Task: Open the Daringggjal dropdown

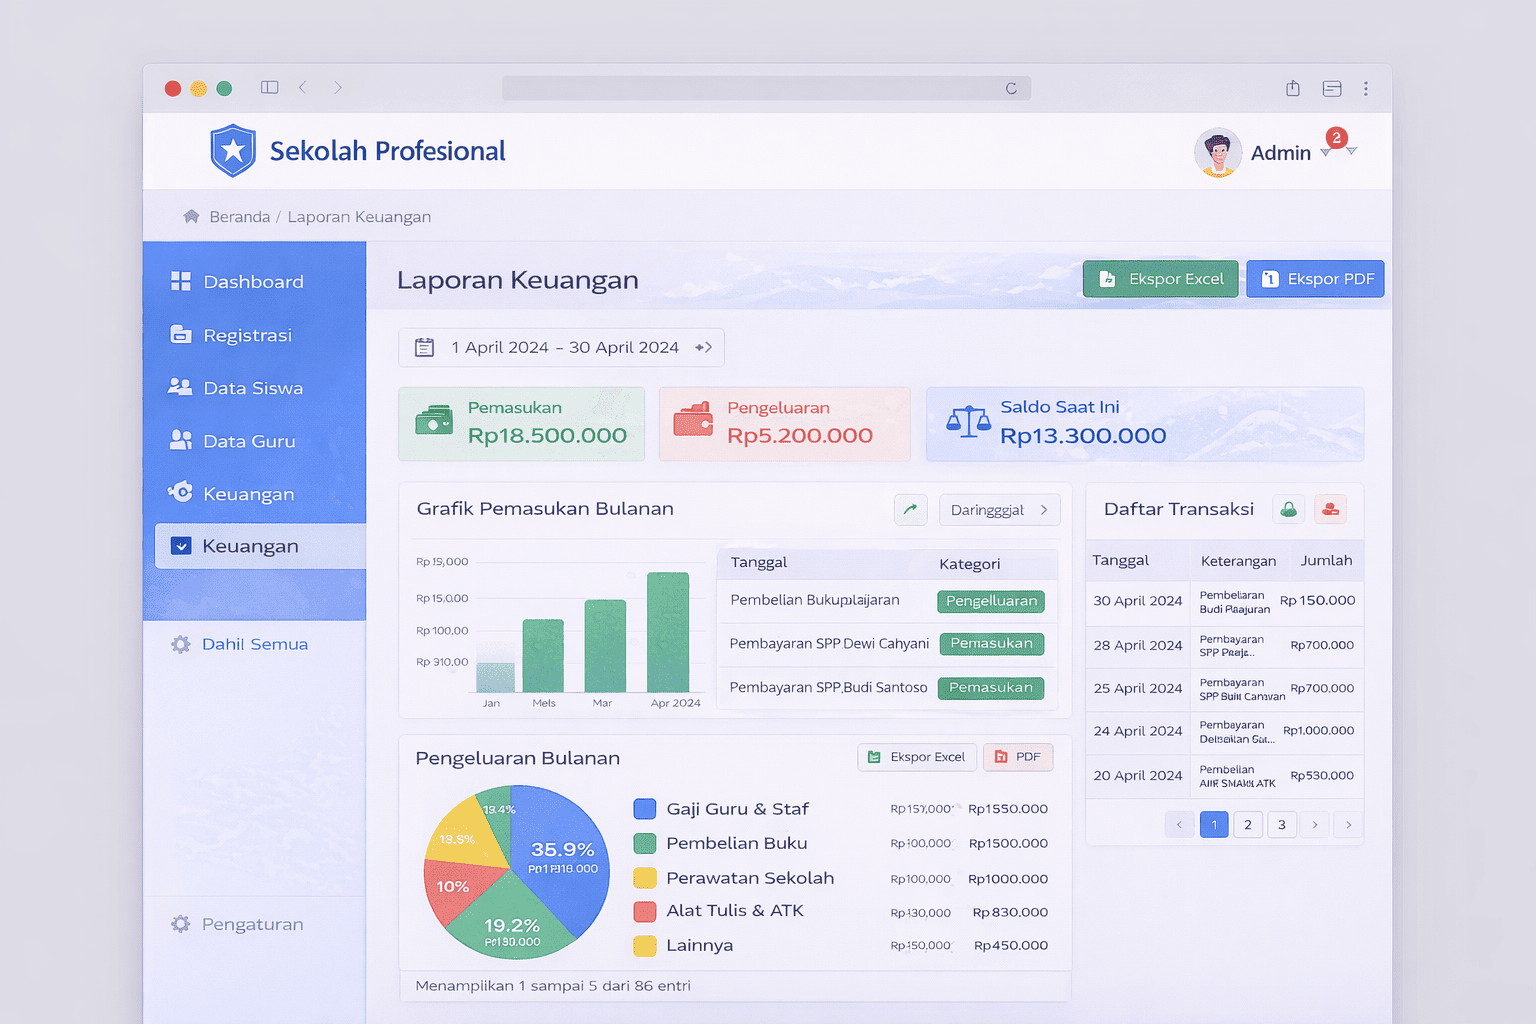Action: tap(999, 510)
